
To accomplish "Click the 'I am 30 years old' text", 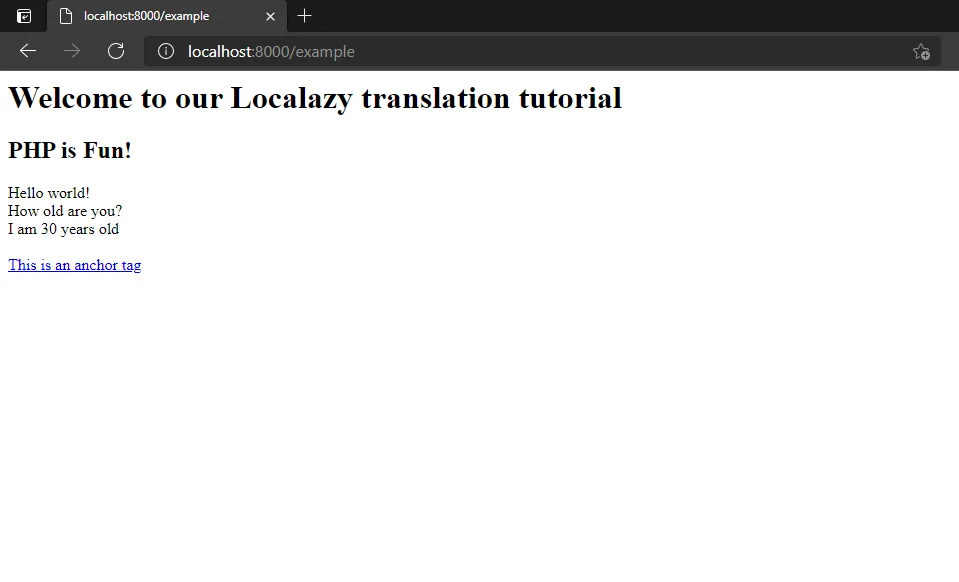I will [x=63, y=229].
